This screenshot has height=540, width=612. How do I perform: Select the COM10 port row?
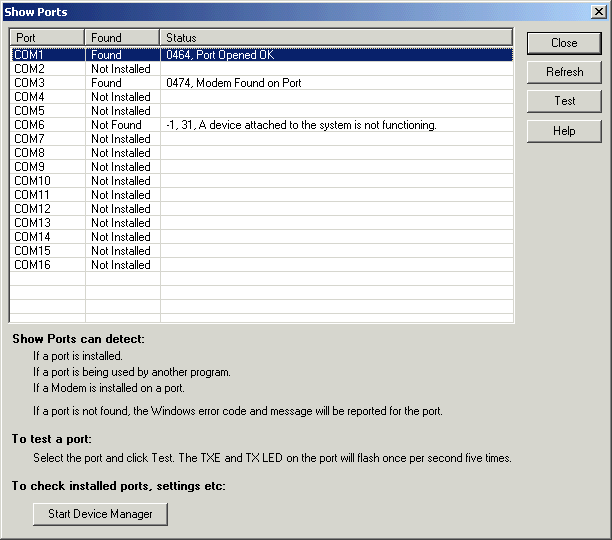click(x=262, y=181)
